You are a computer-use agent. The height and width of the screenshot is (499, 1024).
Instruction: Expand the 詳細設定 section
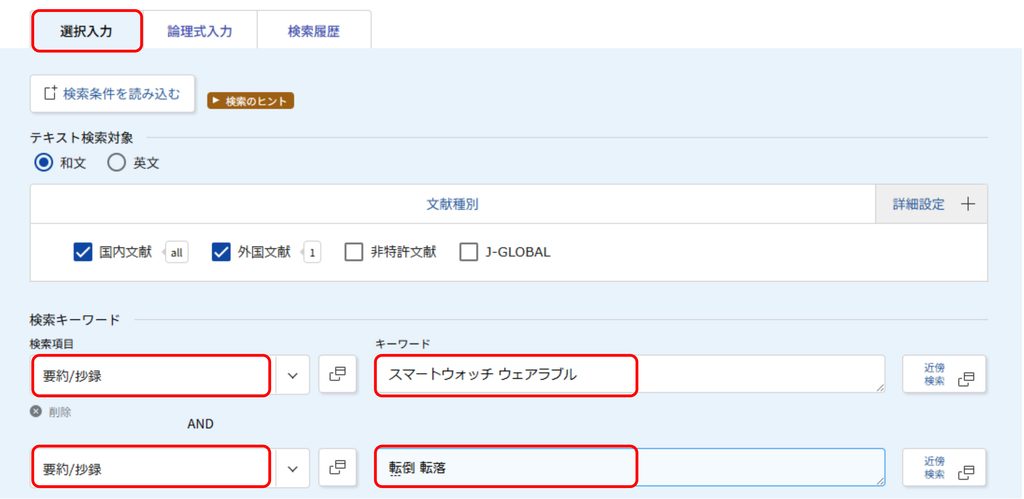(931, 204)
